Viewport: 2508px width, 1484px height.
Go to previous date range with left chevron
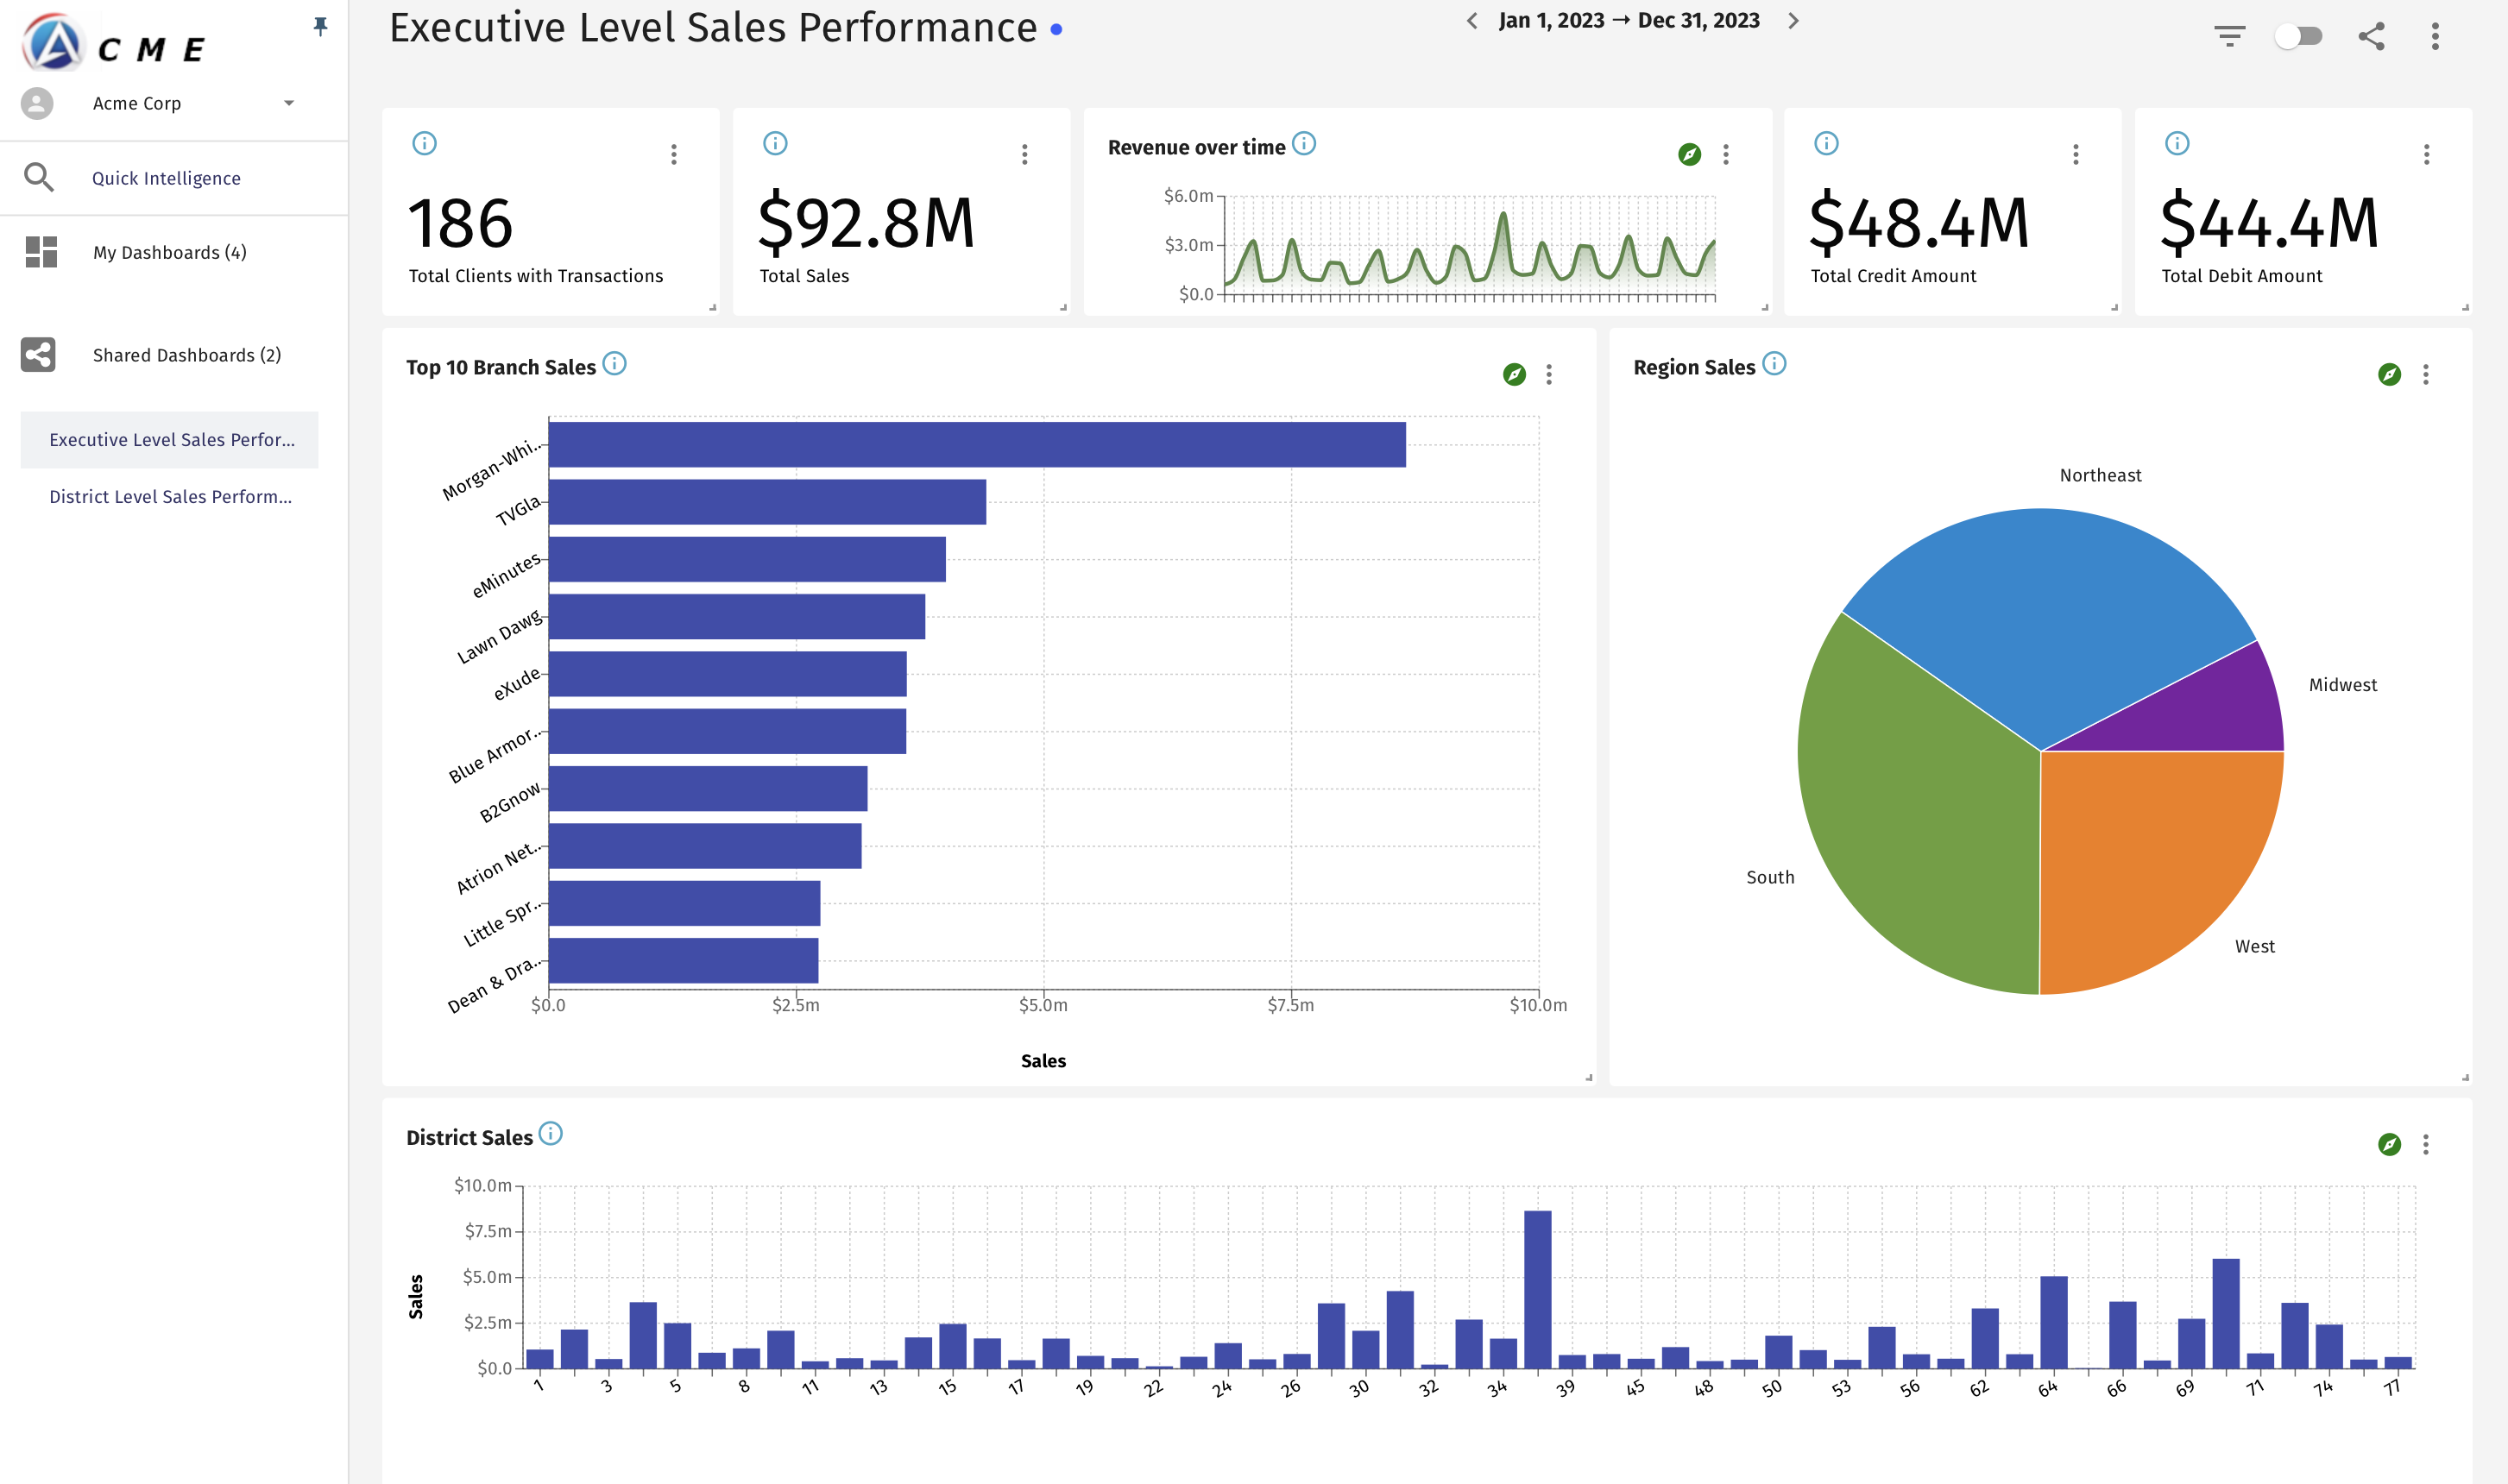pos(1472,21)
